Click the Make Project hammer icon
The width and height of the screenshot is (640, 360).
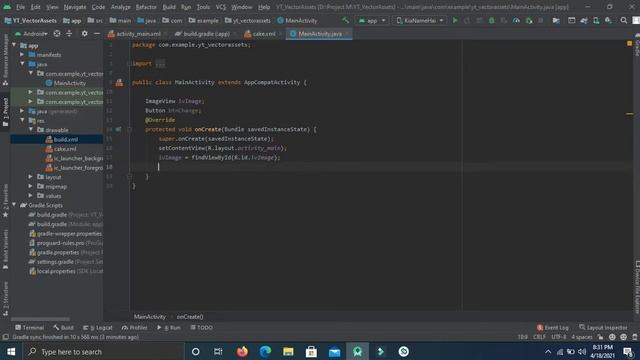click(345, 20)
